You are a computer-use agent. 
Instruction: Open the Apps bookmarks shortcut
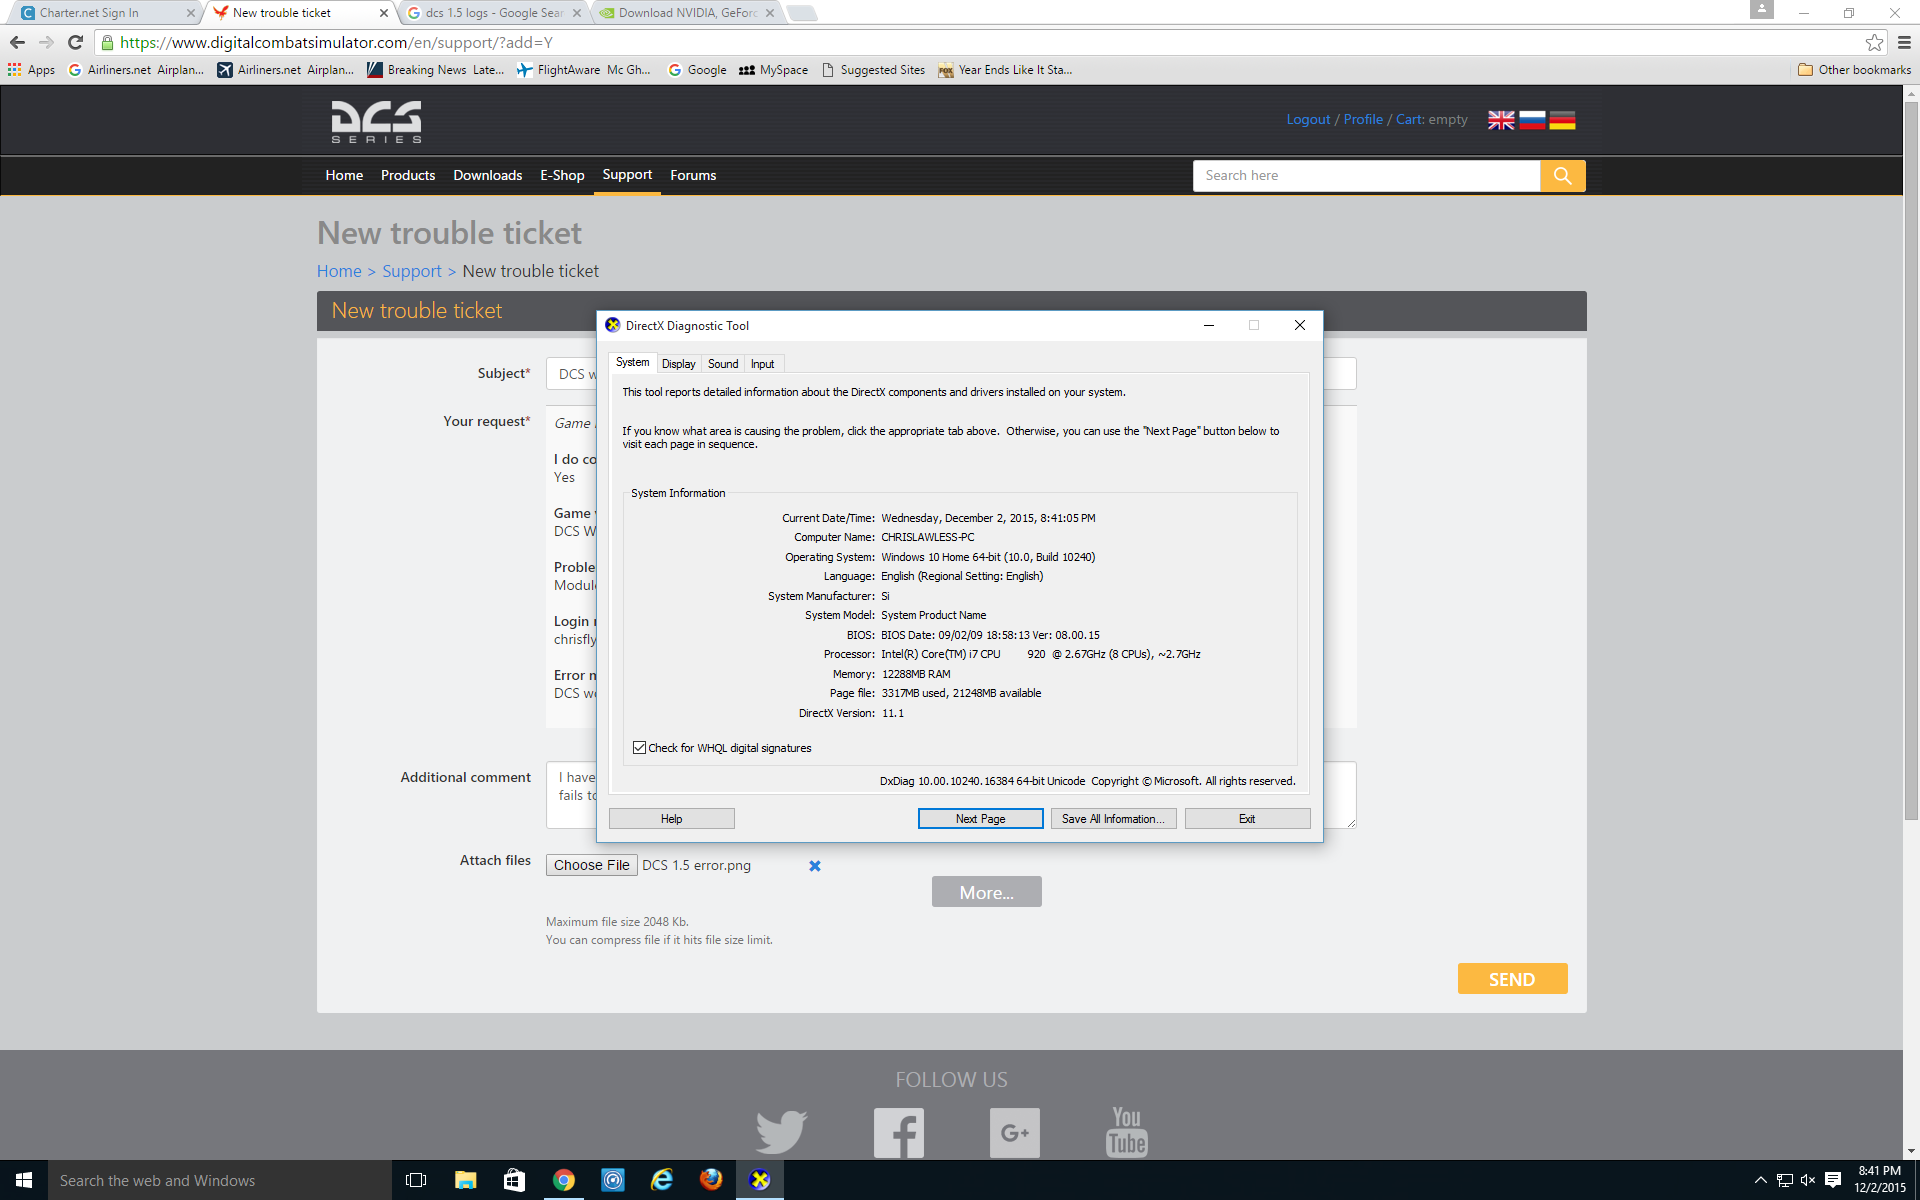click(x=31, y=70)
